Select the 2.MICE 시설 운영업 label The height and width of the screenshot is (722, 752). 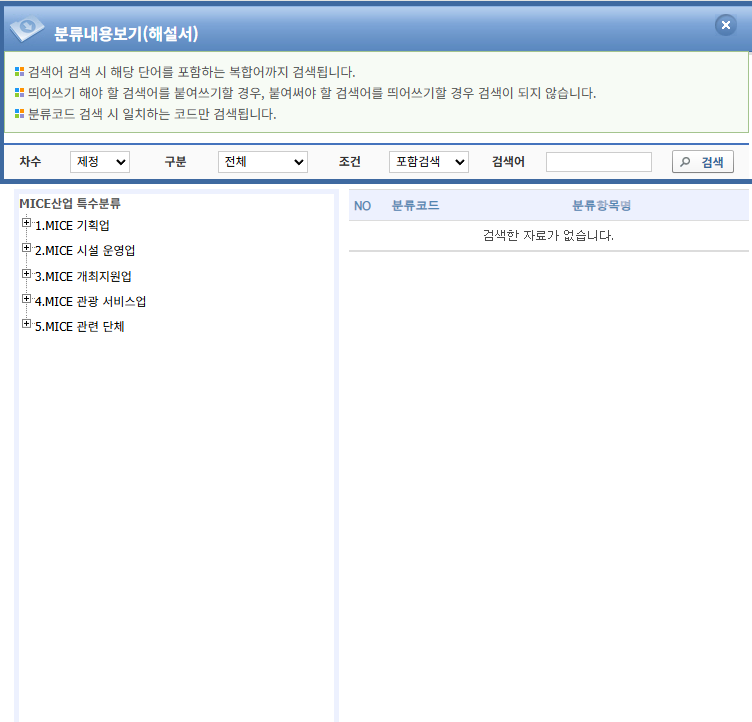coord(84,251)
